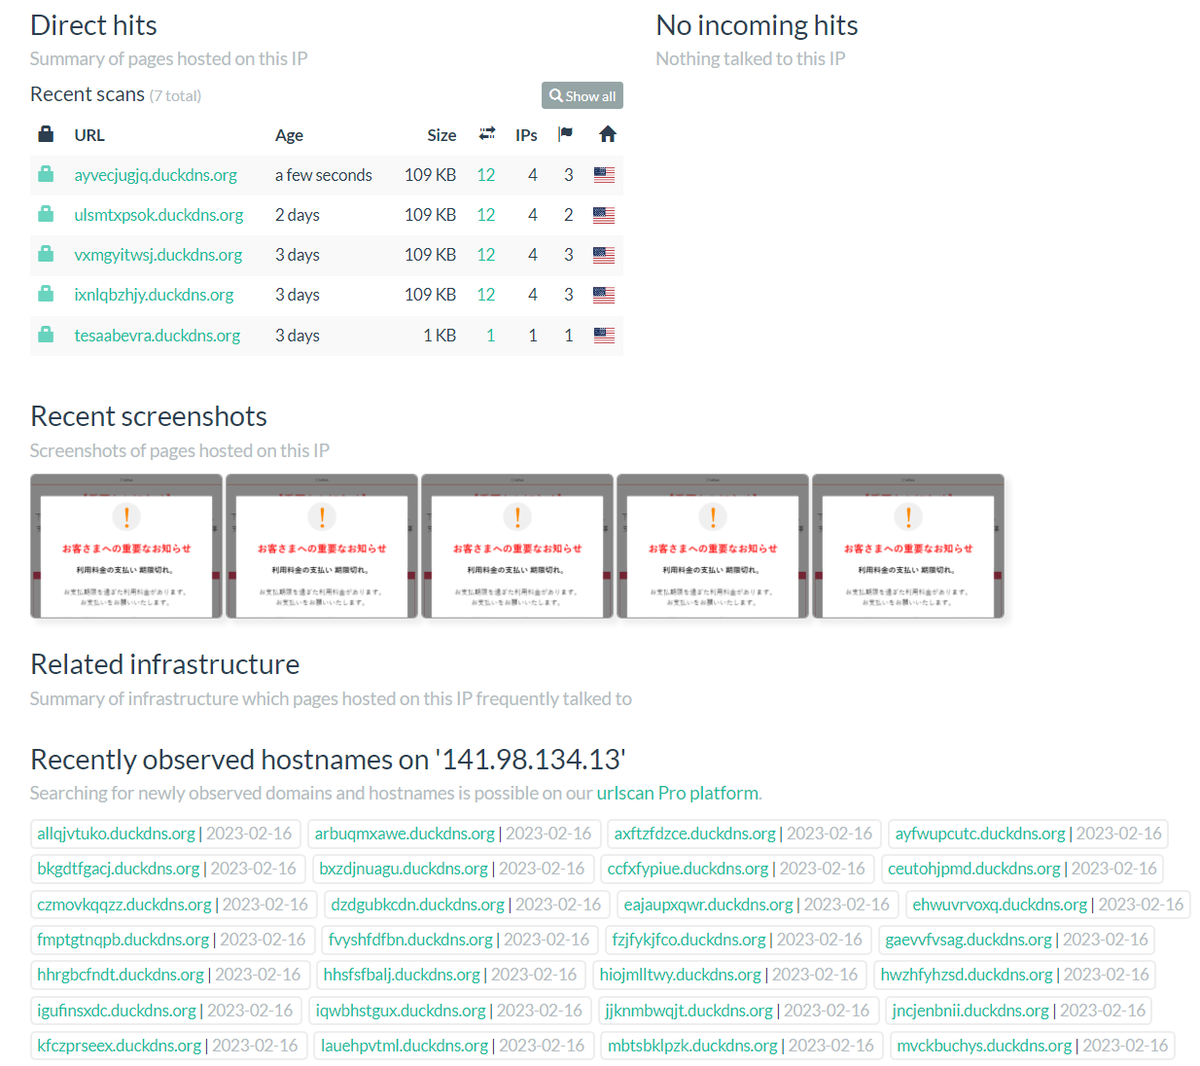1200x1066 pixels.
Task: Click the Age column header
Action: tap(289, 135)
